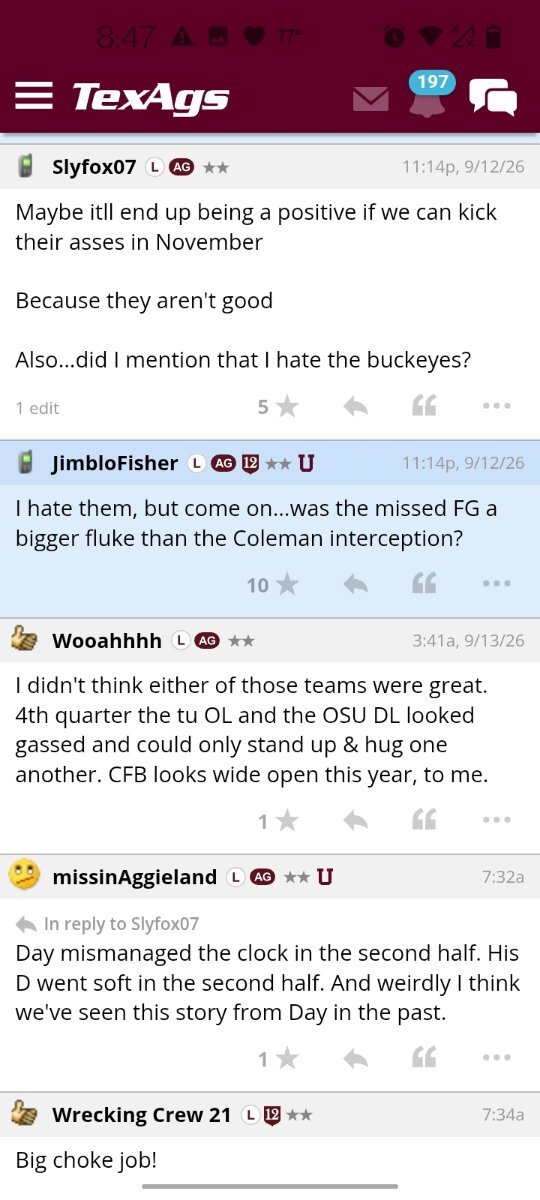Tap missinAggieland's confused emoji avatar

(x=25, y=876)
